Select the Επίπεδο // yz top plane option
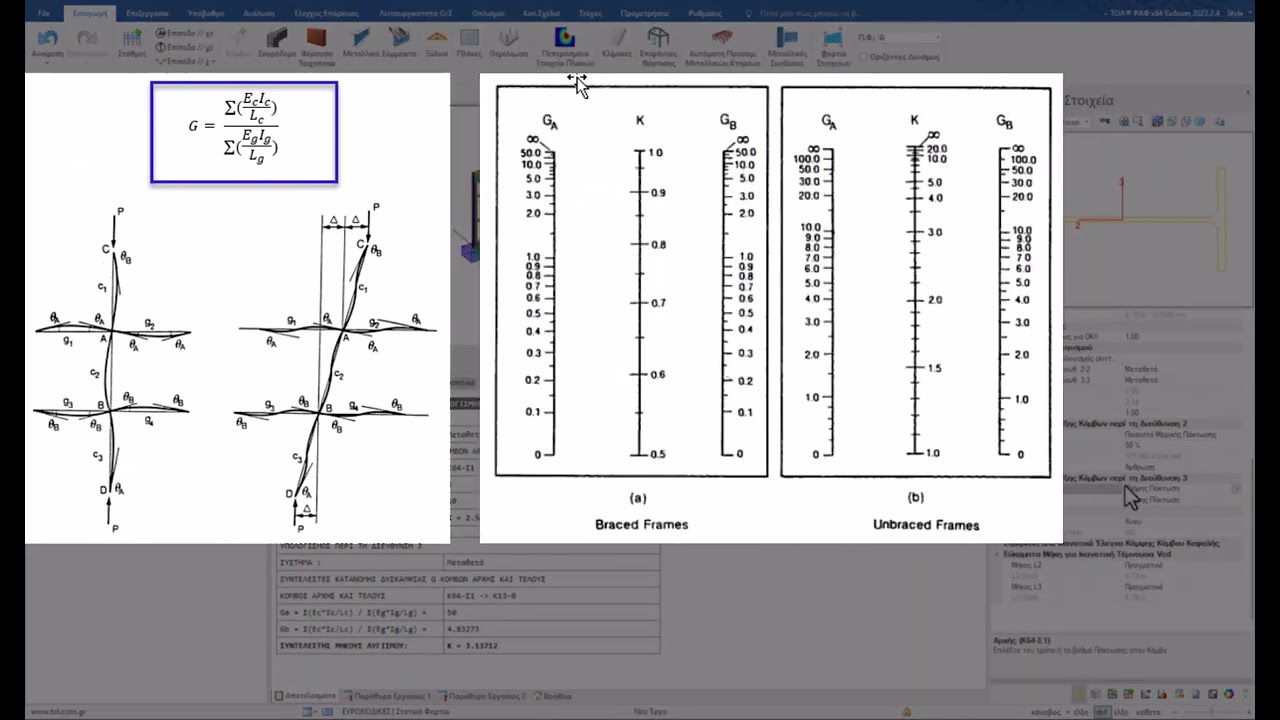 pyautogui.click(x=184, y=33)
